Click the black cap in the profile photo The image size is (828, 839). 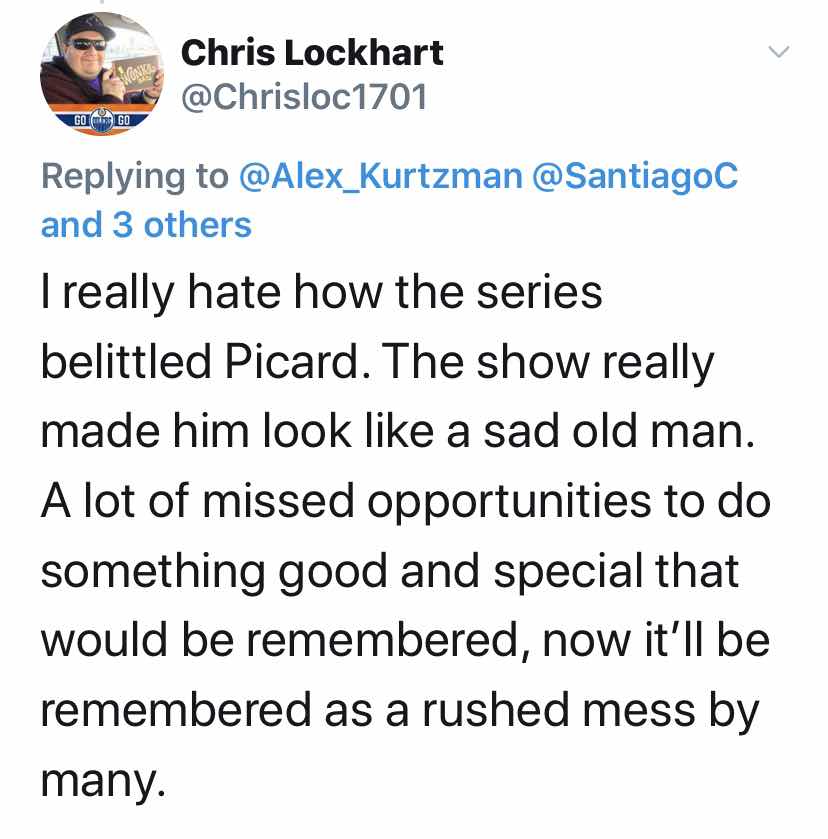88,28
